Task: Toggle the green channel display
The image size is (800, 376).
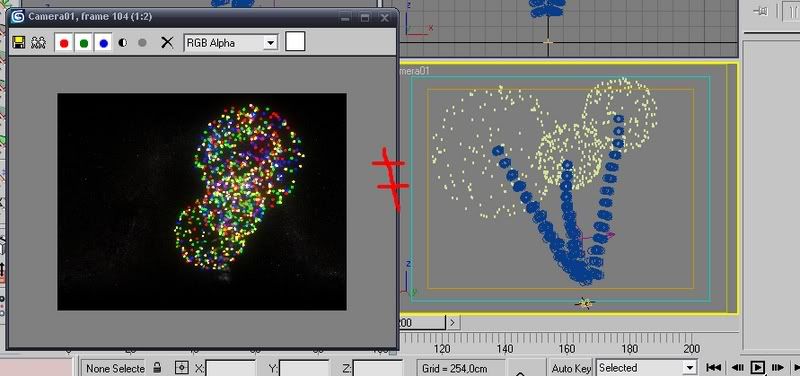Action: (84, 43)
